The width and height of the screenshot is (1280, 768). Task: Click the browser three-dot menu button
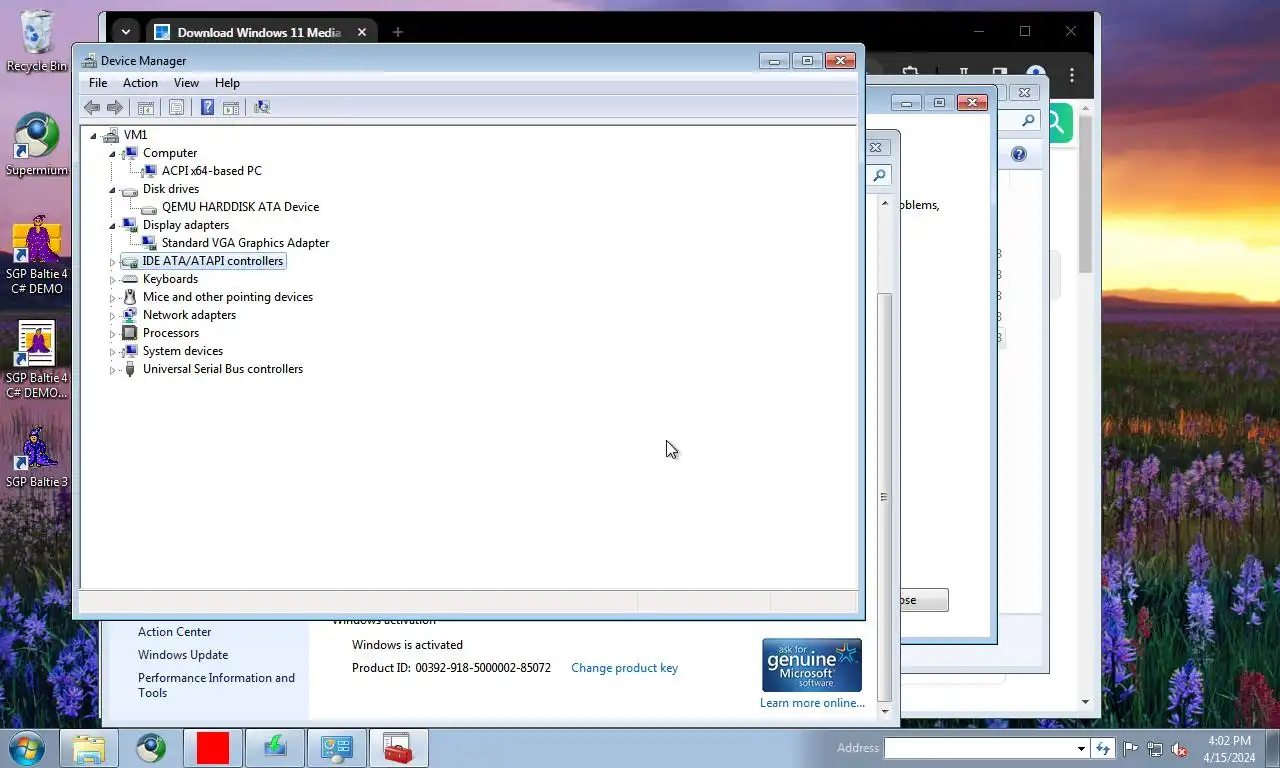click(1072, 75)
